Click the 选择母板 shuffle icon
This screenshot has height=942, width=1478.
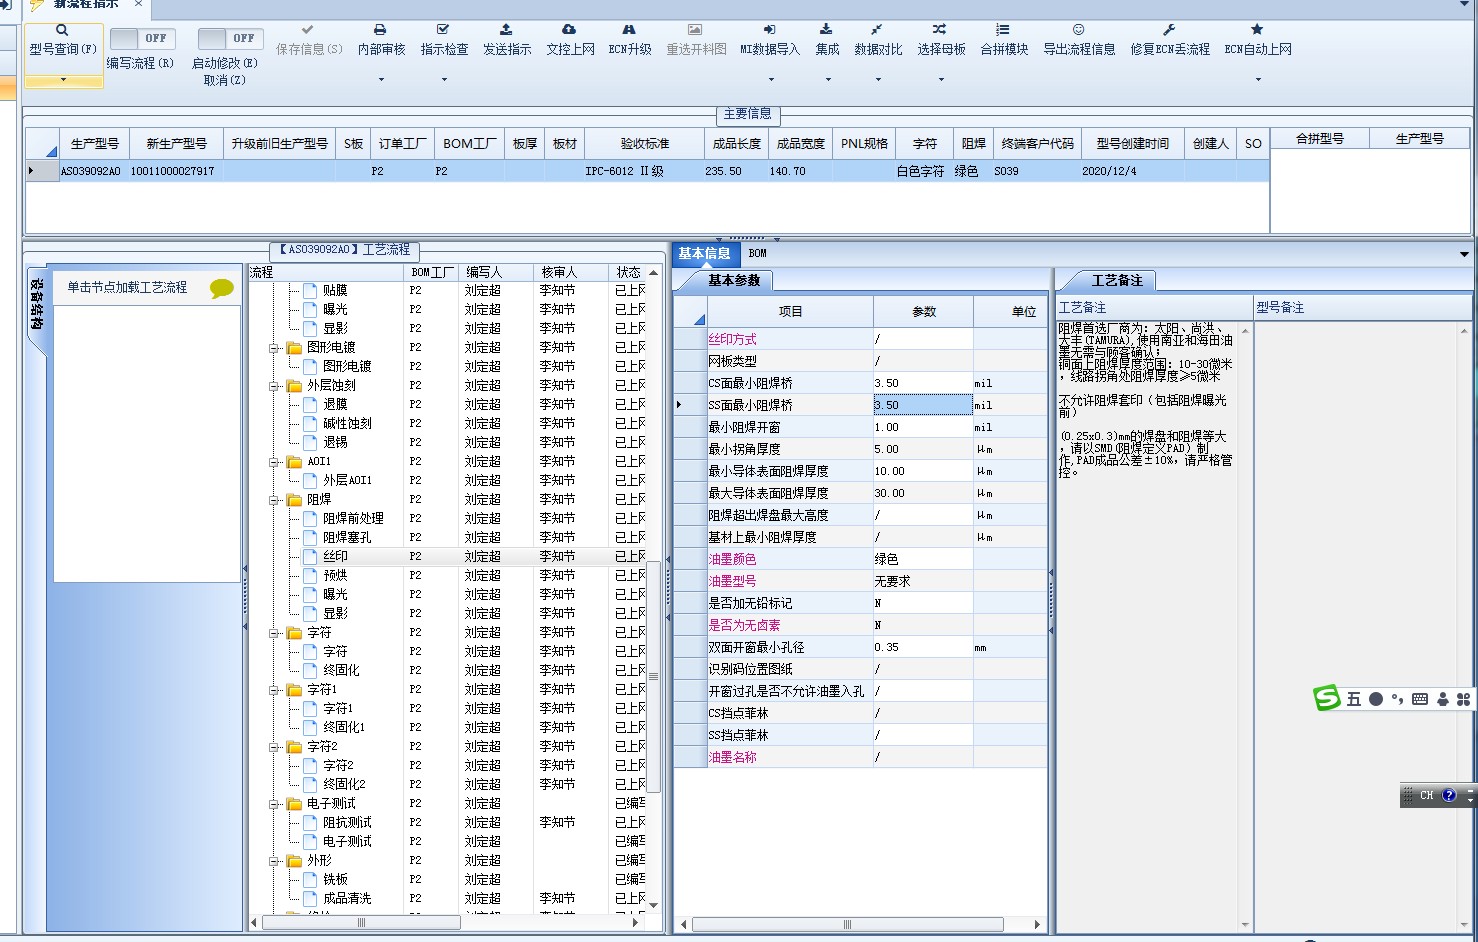pos(940,30)
